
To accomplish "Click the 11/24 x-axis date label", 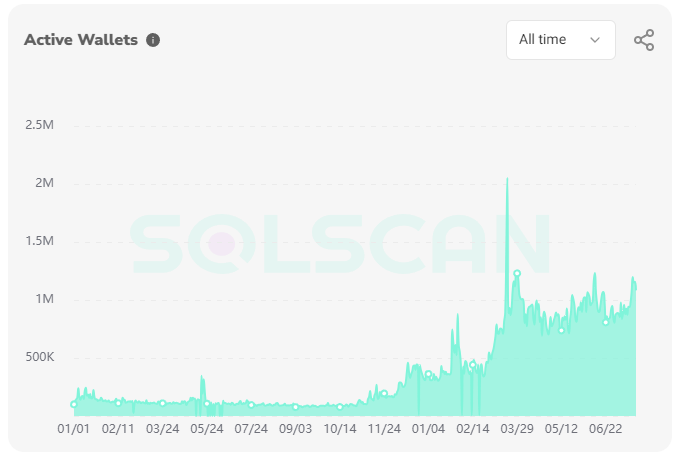I will click(384, 429).
